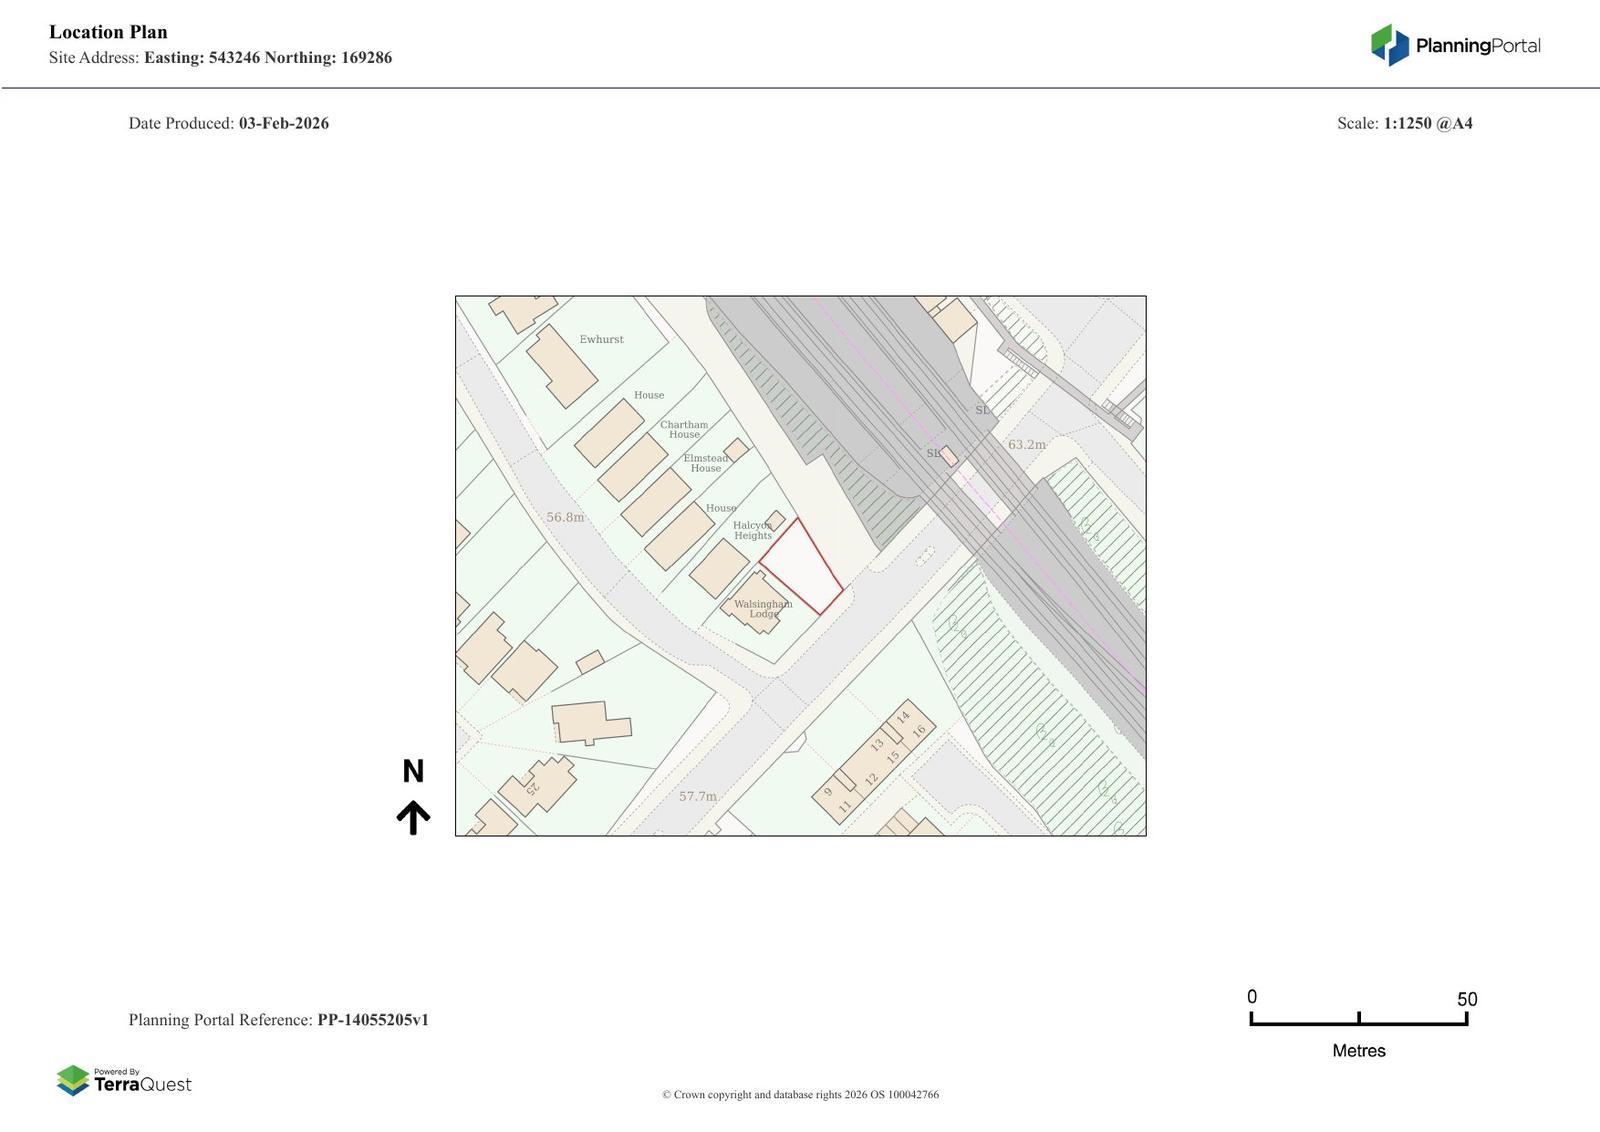Viewport: 1600px width, 1132px height.
Task: Select the Halcyon Heights label
Action: tap(752, 530)
